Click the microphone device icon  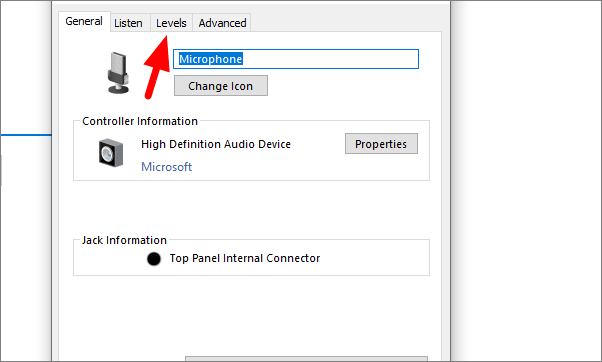pyautogui.click(x=118, y=73)
